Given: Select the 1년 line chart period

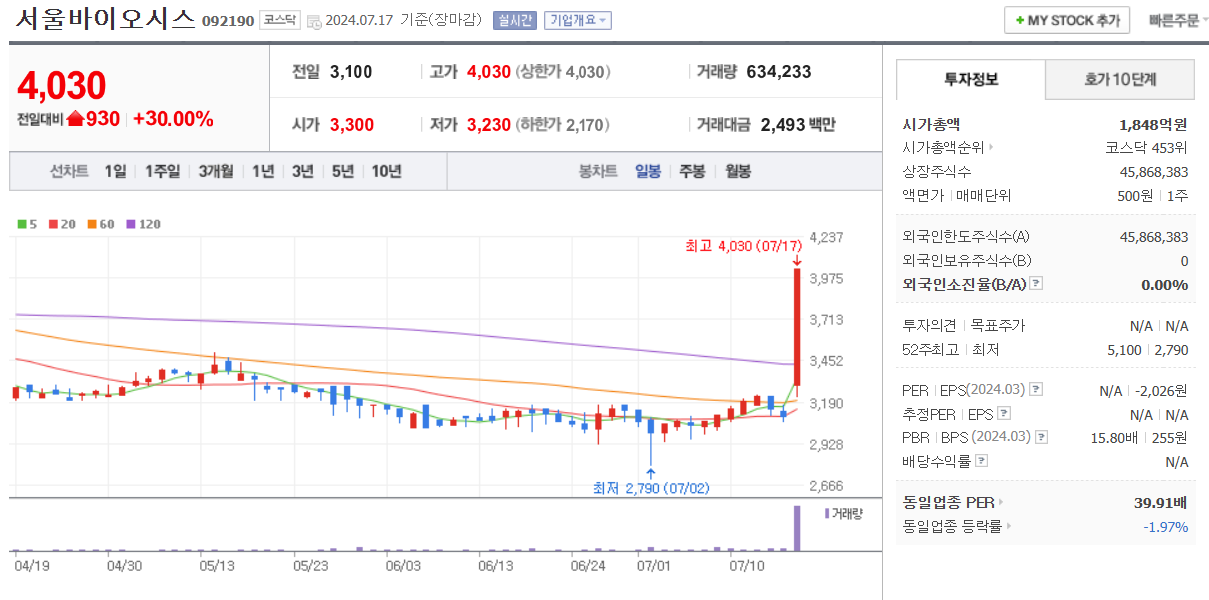Looking at the screenshot, I should (262, 171).
